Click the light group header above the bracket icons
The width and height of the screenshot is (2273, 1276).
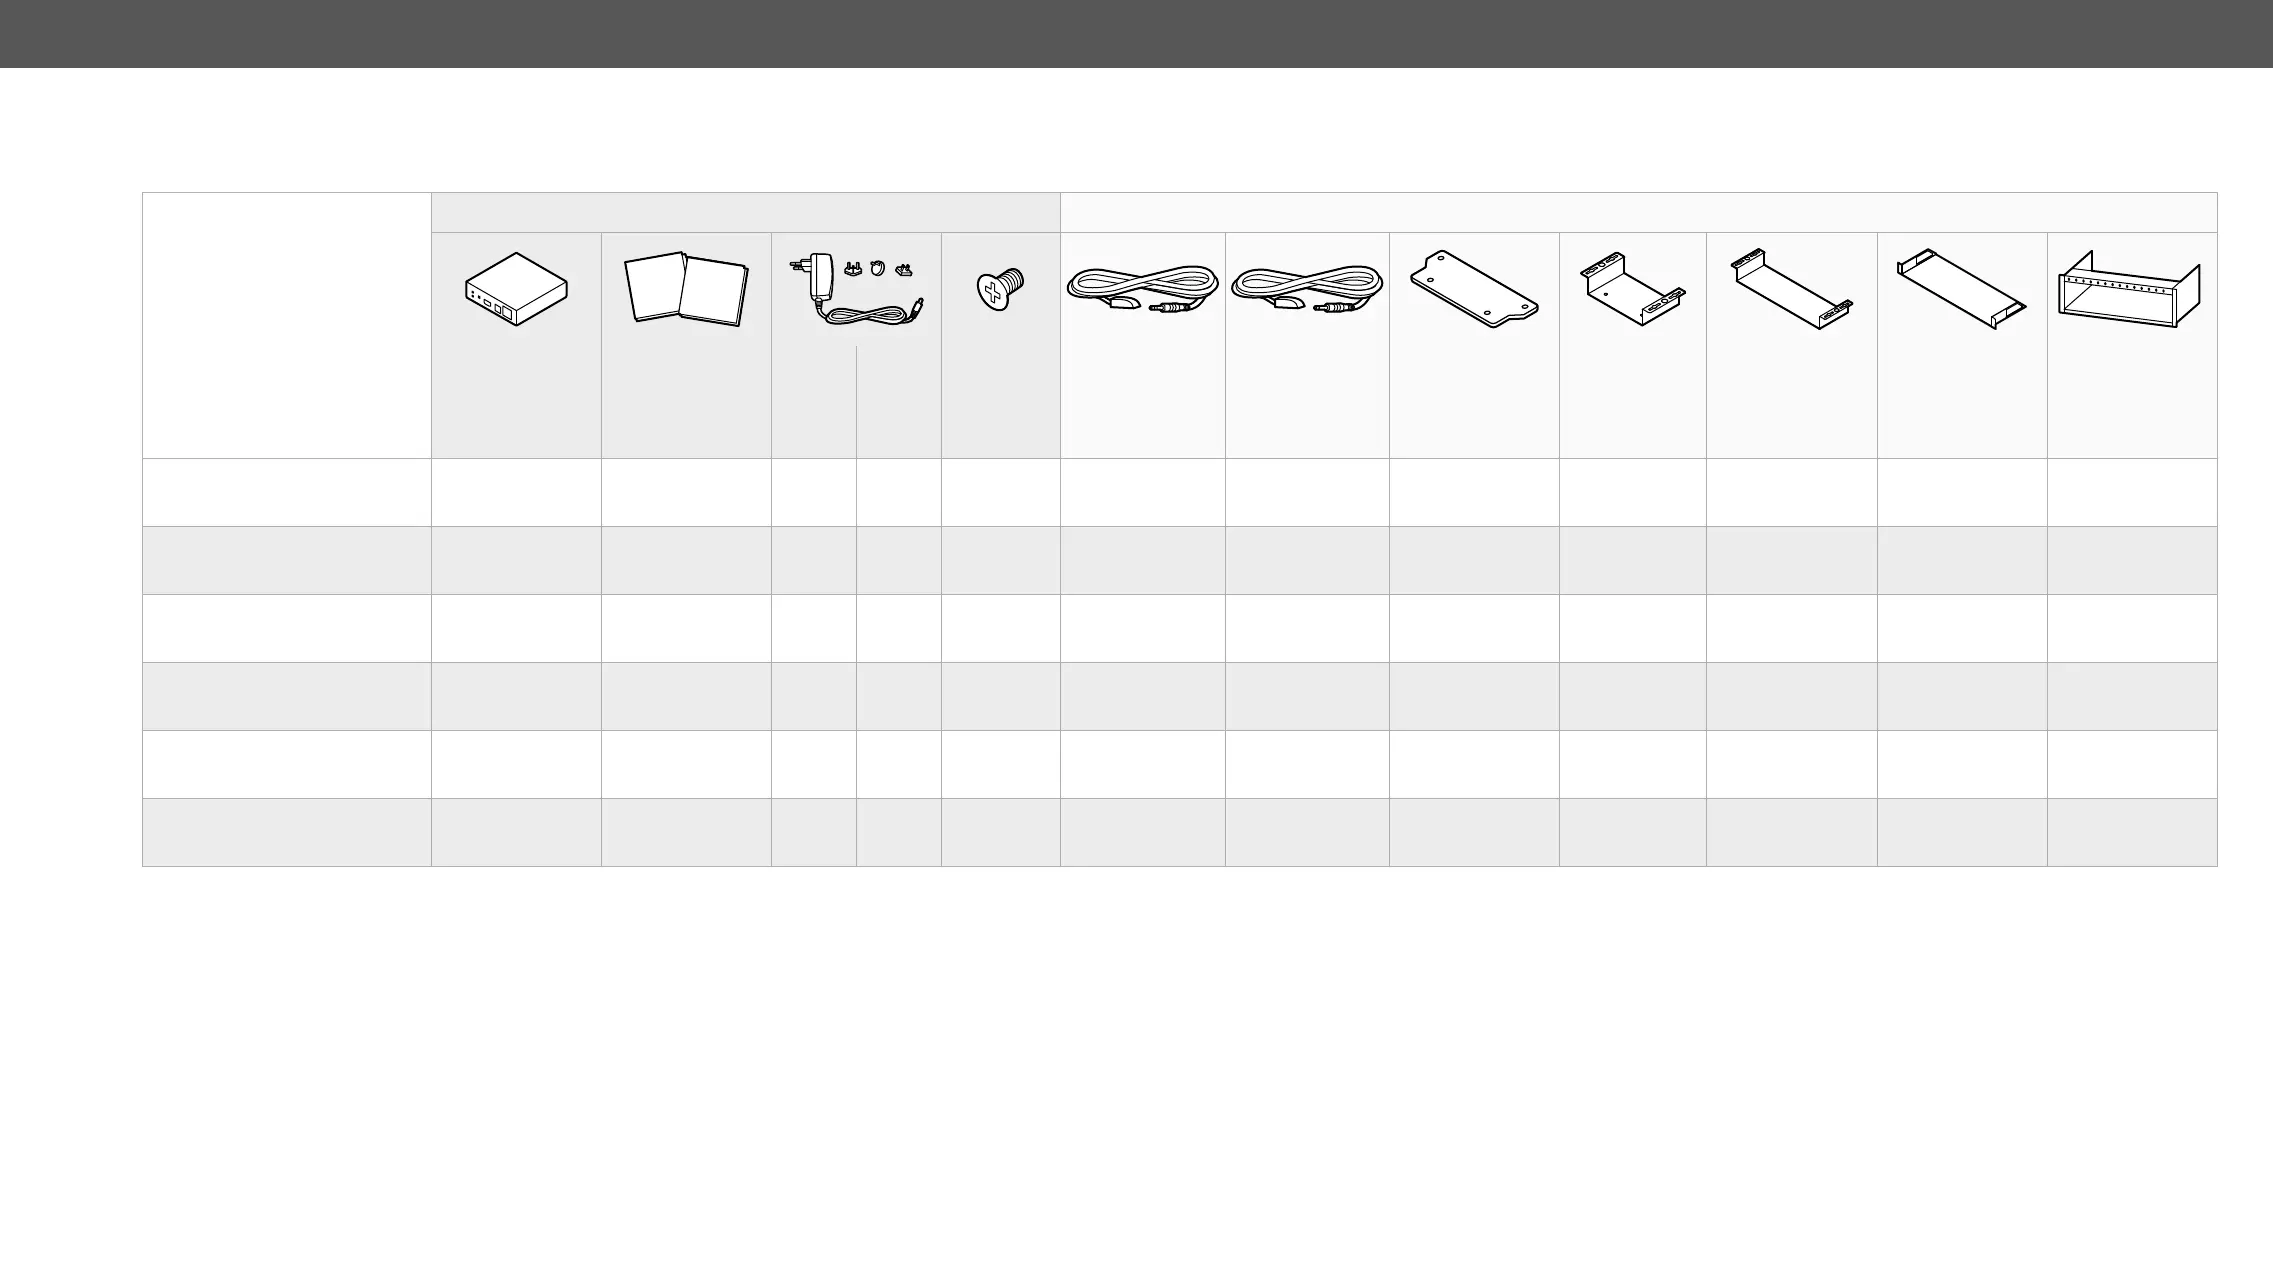click(1638, 212)
